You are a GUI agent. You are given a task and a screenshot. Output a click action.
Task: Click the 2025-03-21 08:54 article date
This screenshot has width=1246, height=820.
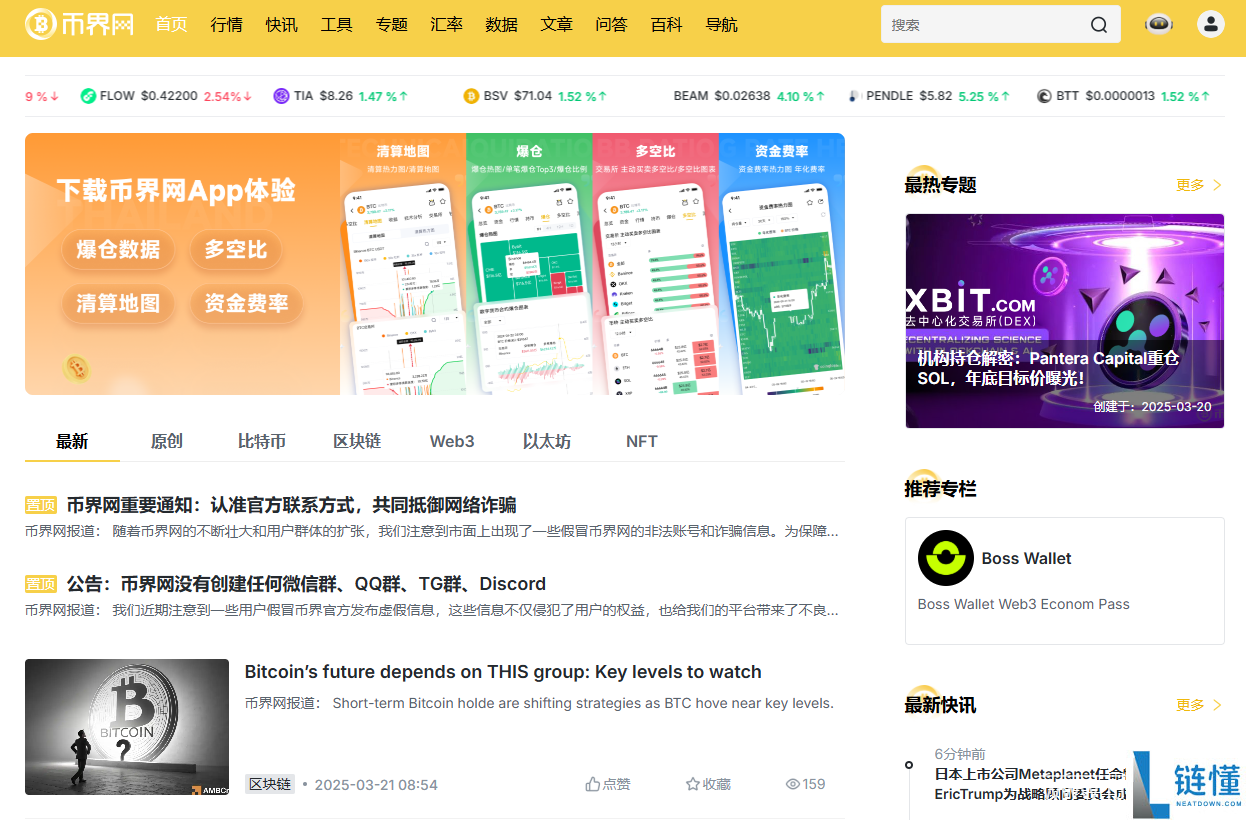tap(376, 785)
